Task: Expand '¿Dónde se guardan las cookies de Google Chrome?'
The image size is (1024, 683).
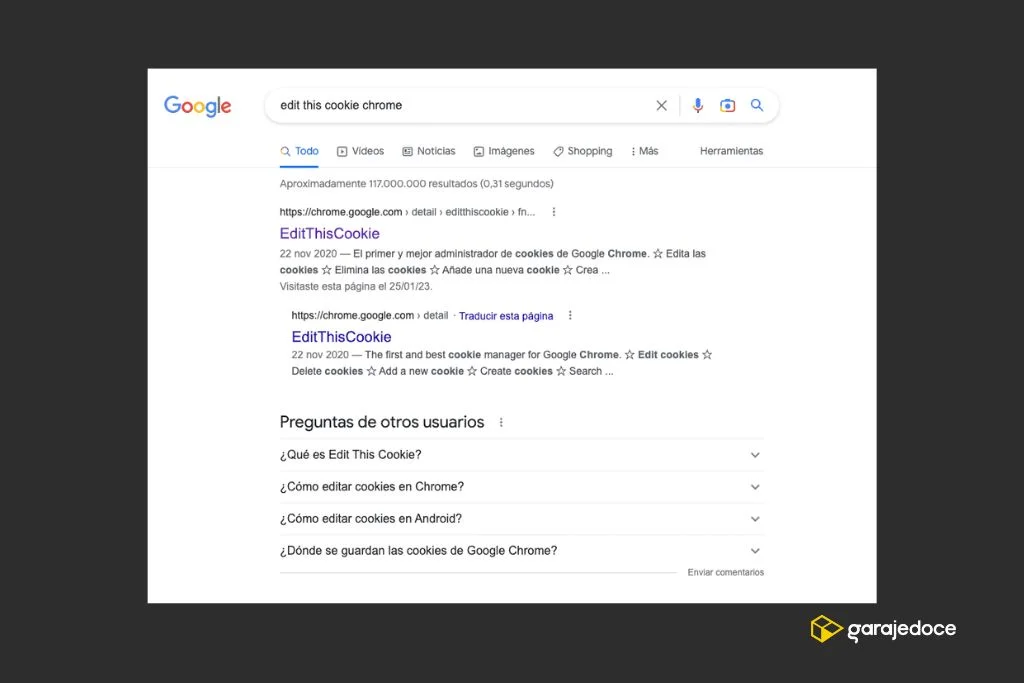Action: pos(521,551)
